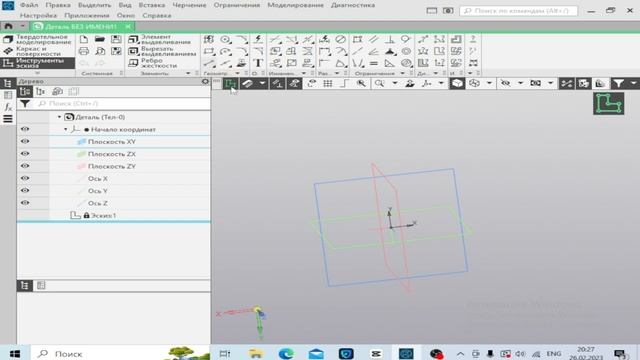Open the Моделирование menu
Image resolution: width=640 pixels, height=360 pixels.
(x=296, y=5)
